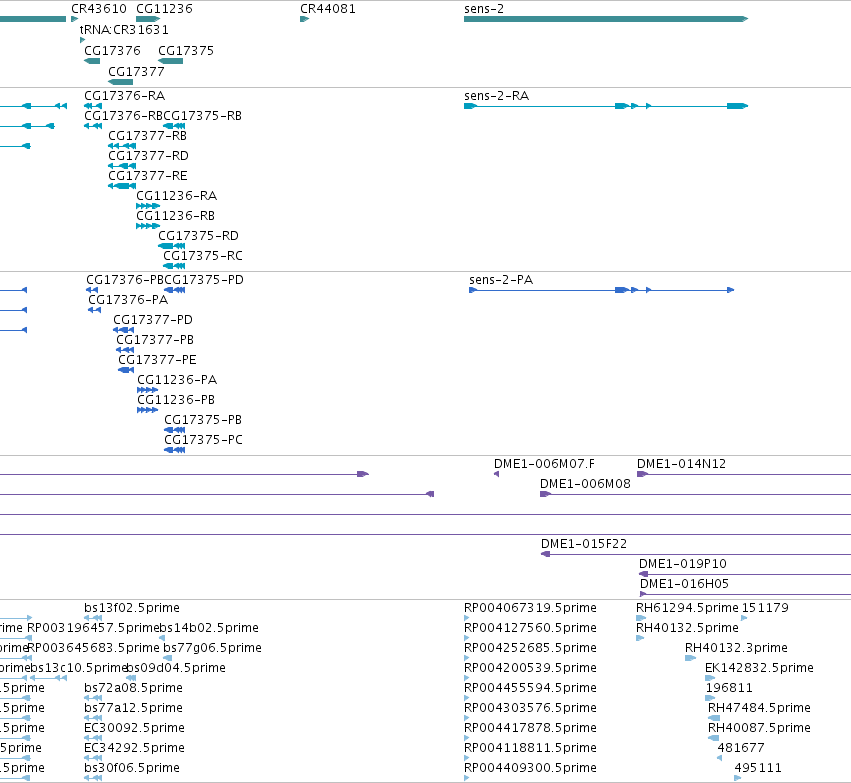Select the sens-2-PA protein label
Viewport: 851px width, 783px height.
(x=501, y=279)
